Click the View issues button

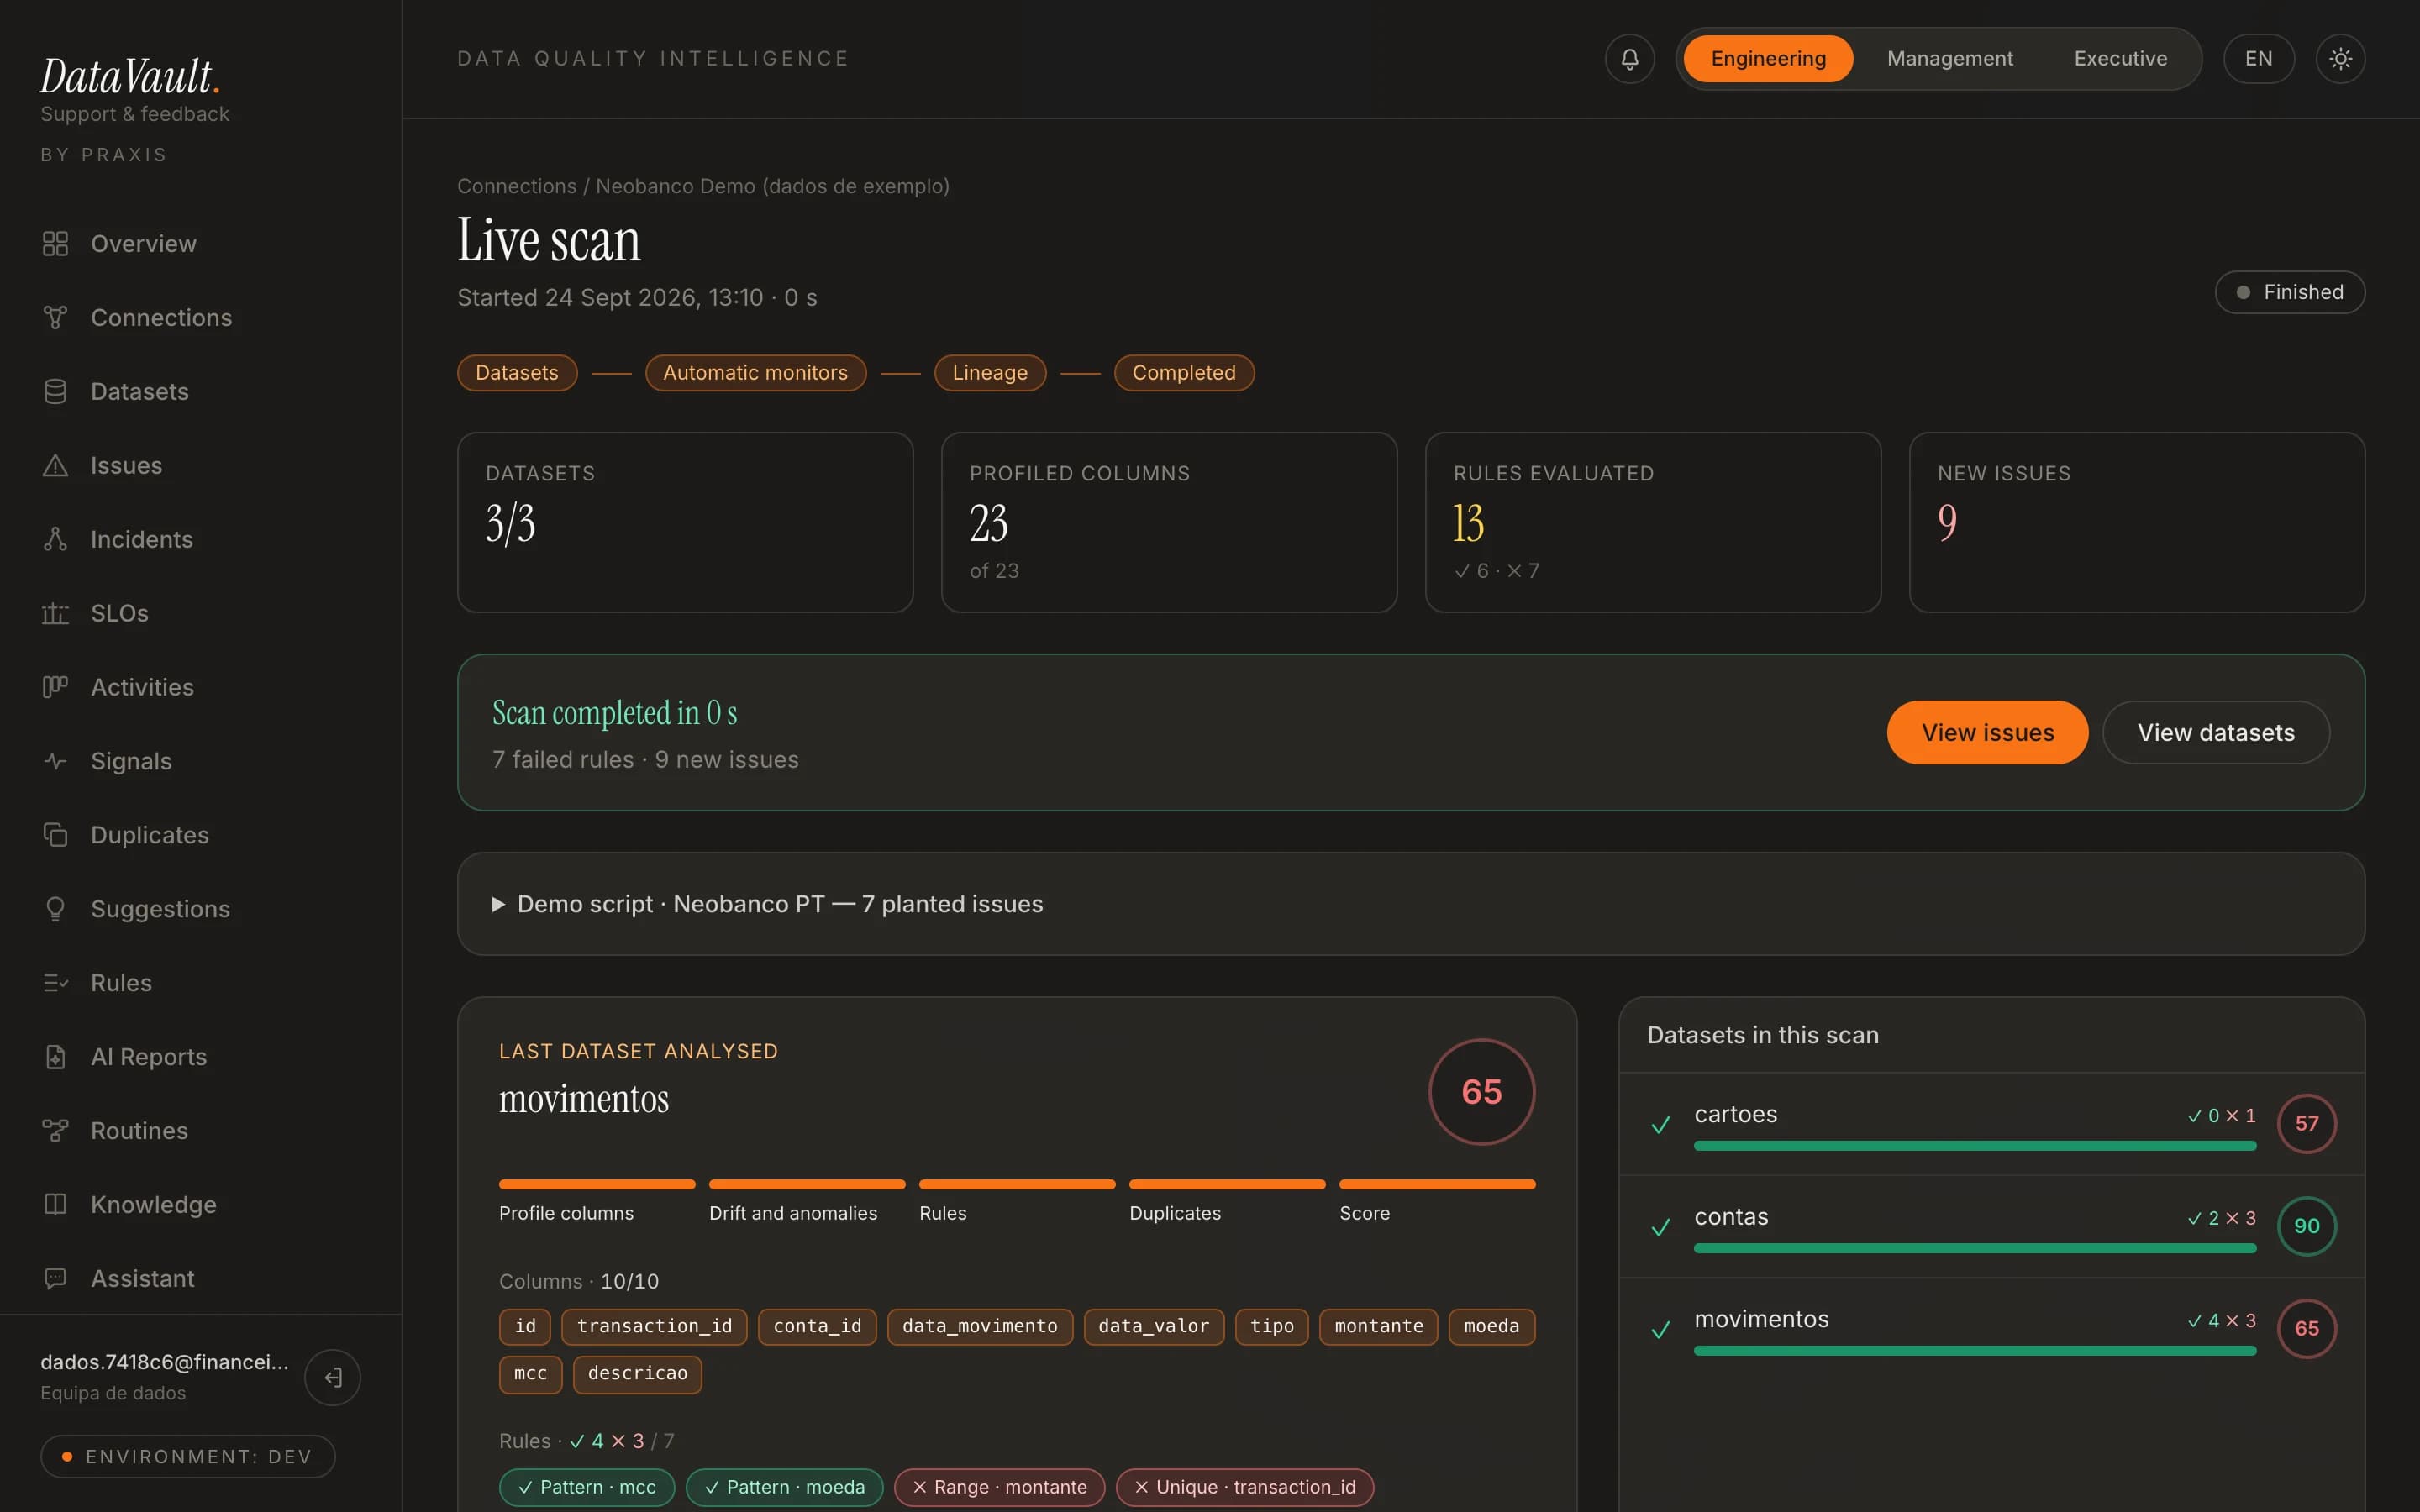tap(1987, 733)
